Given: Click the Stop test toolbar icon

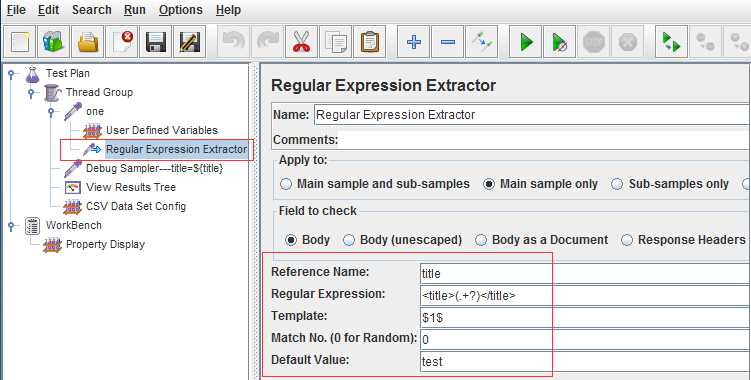Looking at the screenshot, I should click(x=594, y=42).
